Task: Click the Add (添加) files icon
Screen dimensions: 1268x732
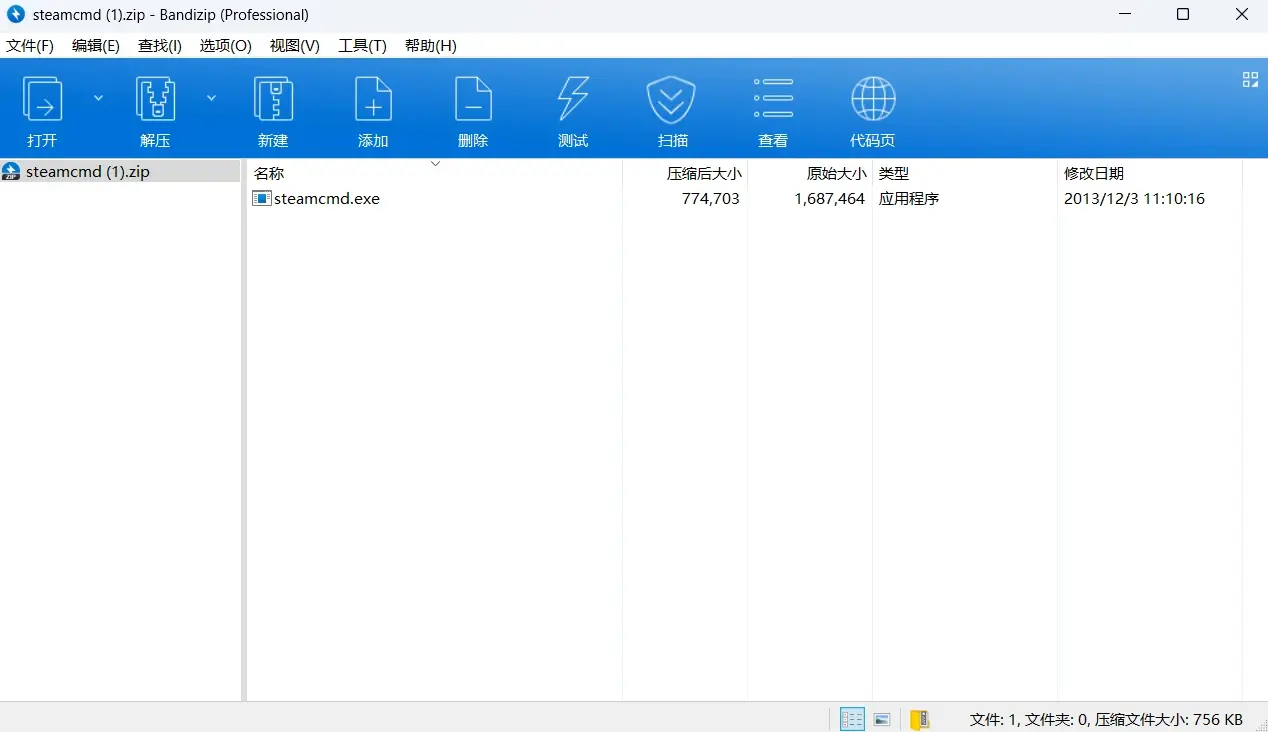Action: point(373,100)
